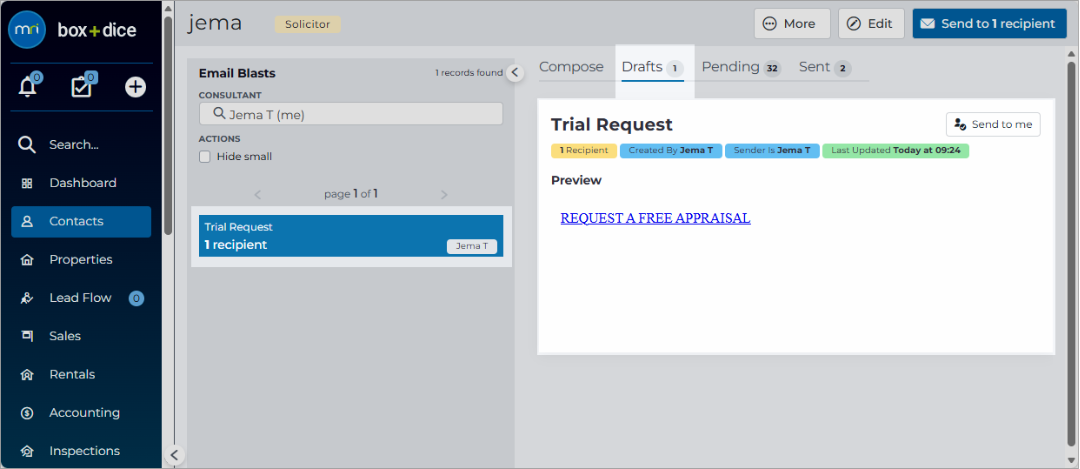The image size is (1080, 469).
Task: Open the tasks clipboard icon
Action: [x=82, y=87]
